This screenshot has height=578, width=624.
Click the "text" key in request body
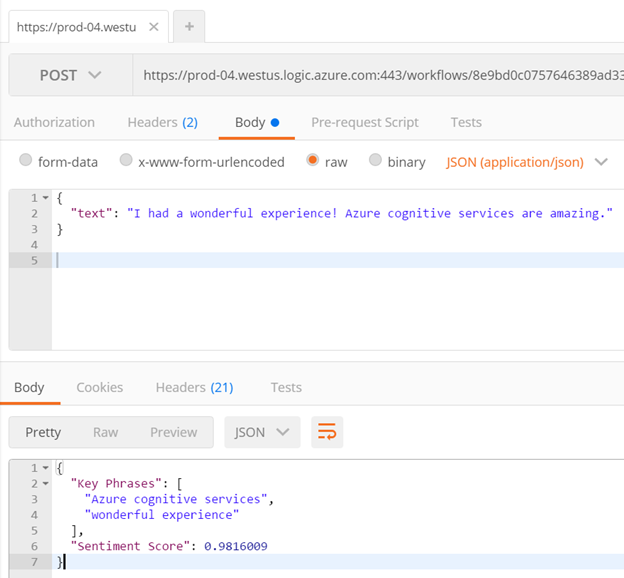coord(92,213)
